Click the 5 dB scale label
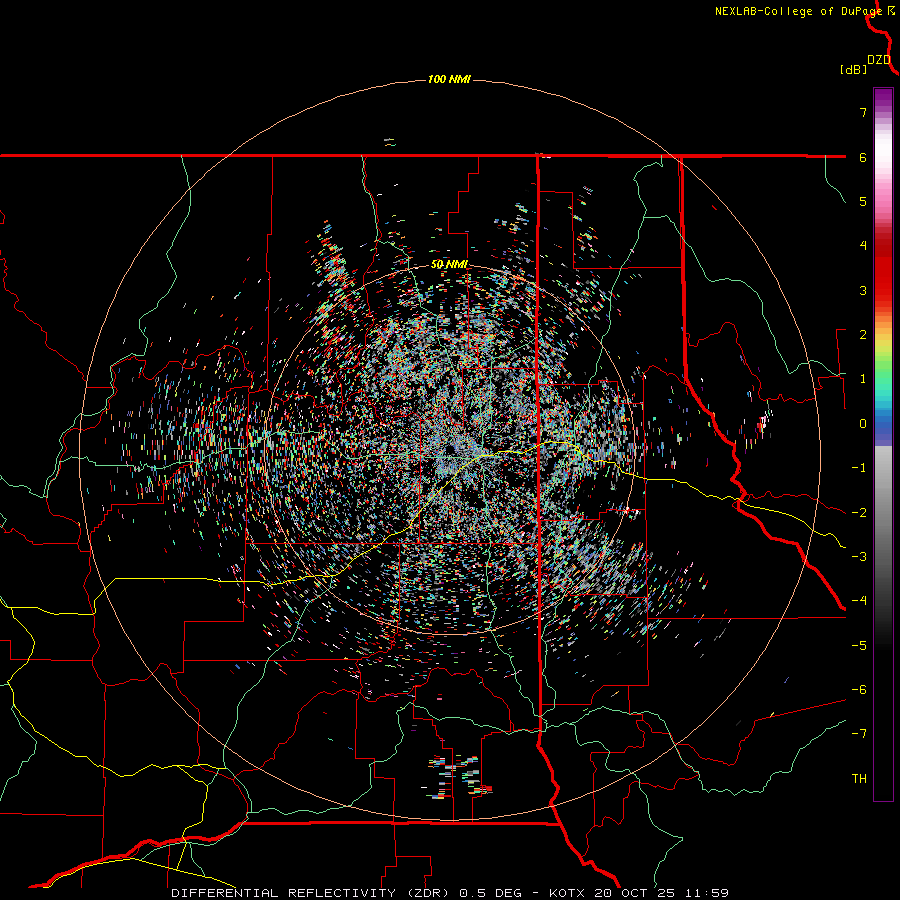Viewport: 900px width, 900px height. (x=863, y=201)
